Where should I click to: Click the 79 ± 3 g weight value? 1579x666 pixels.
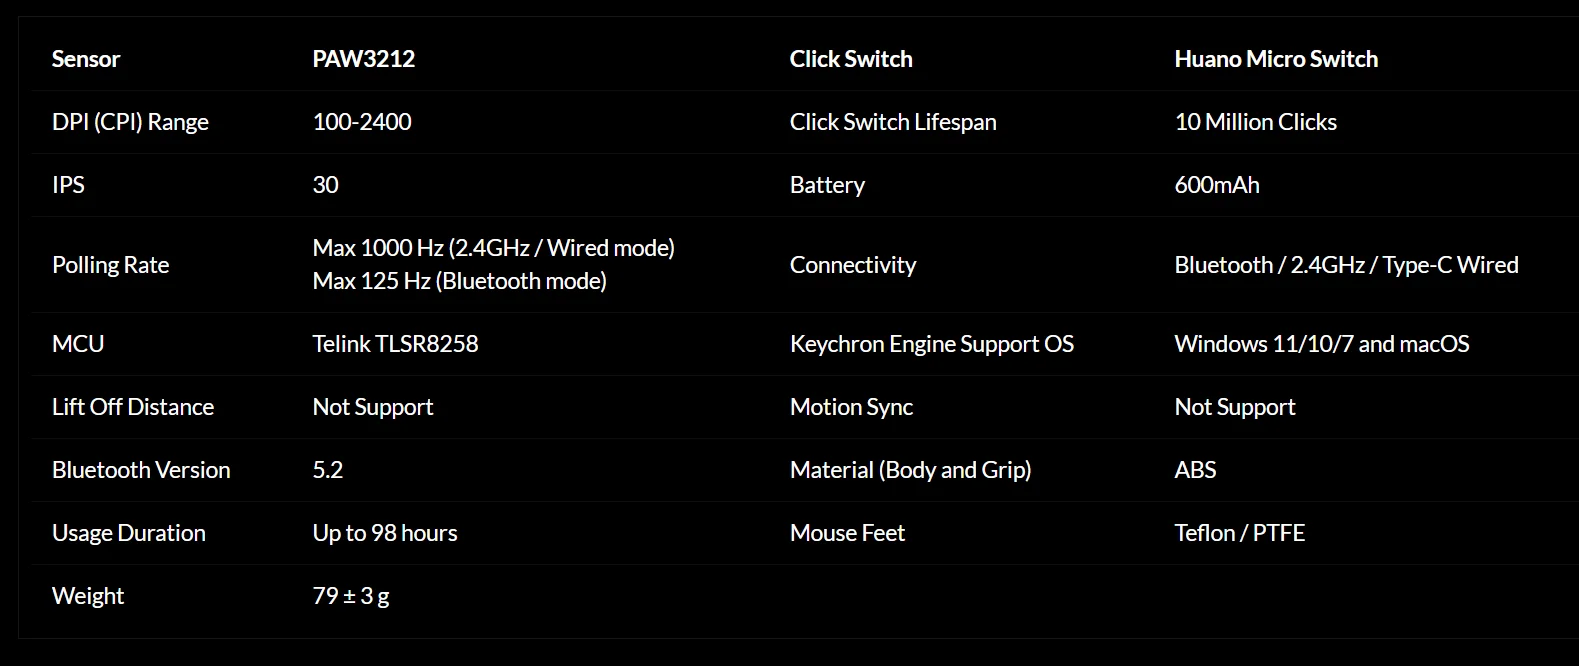click(x=351, y=596)
